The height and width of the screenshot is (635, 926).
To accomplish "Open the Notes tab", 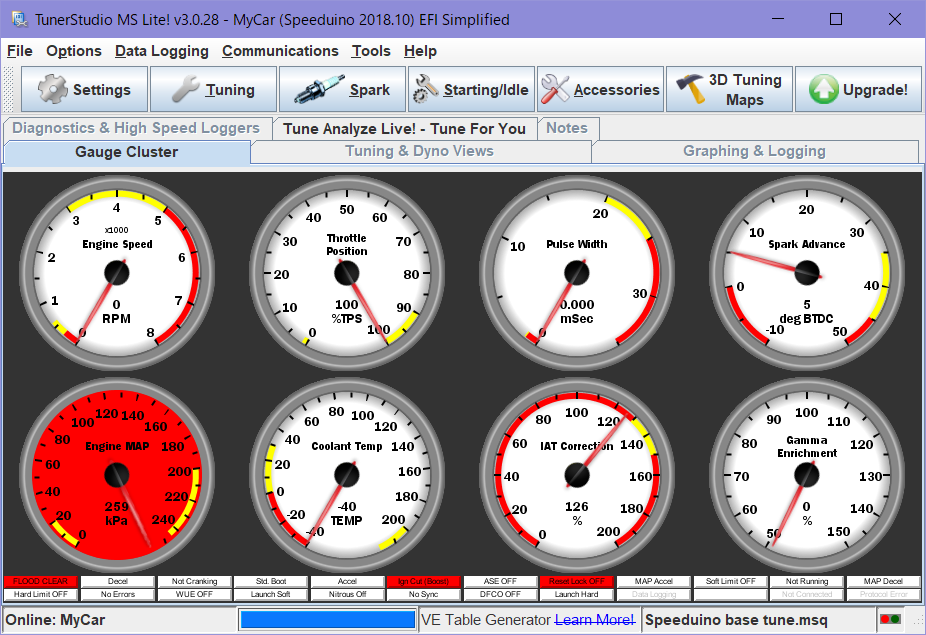I will (568, 128).
